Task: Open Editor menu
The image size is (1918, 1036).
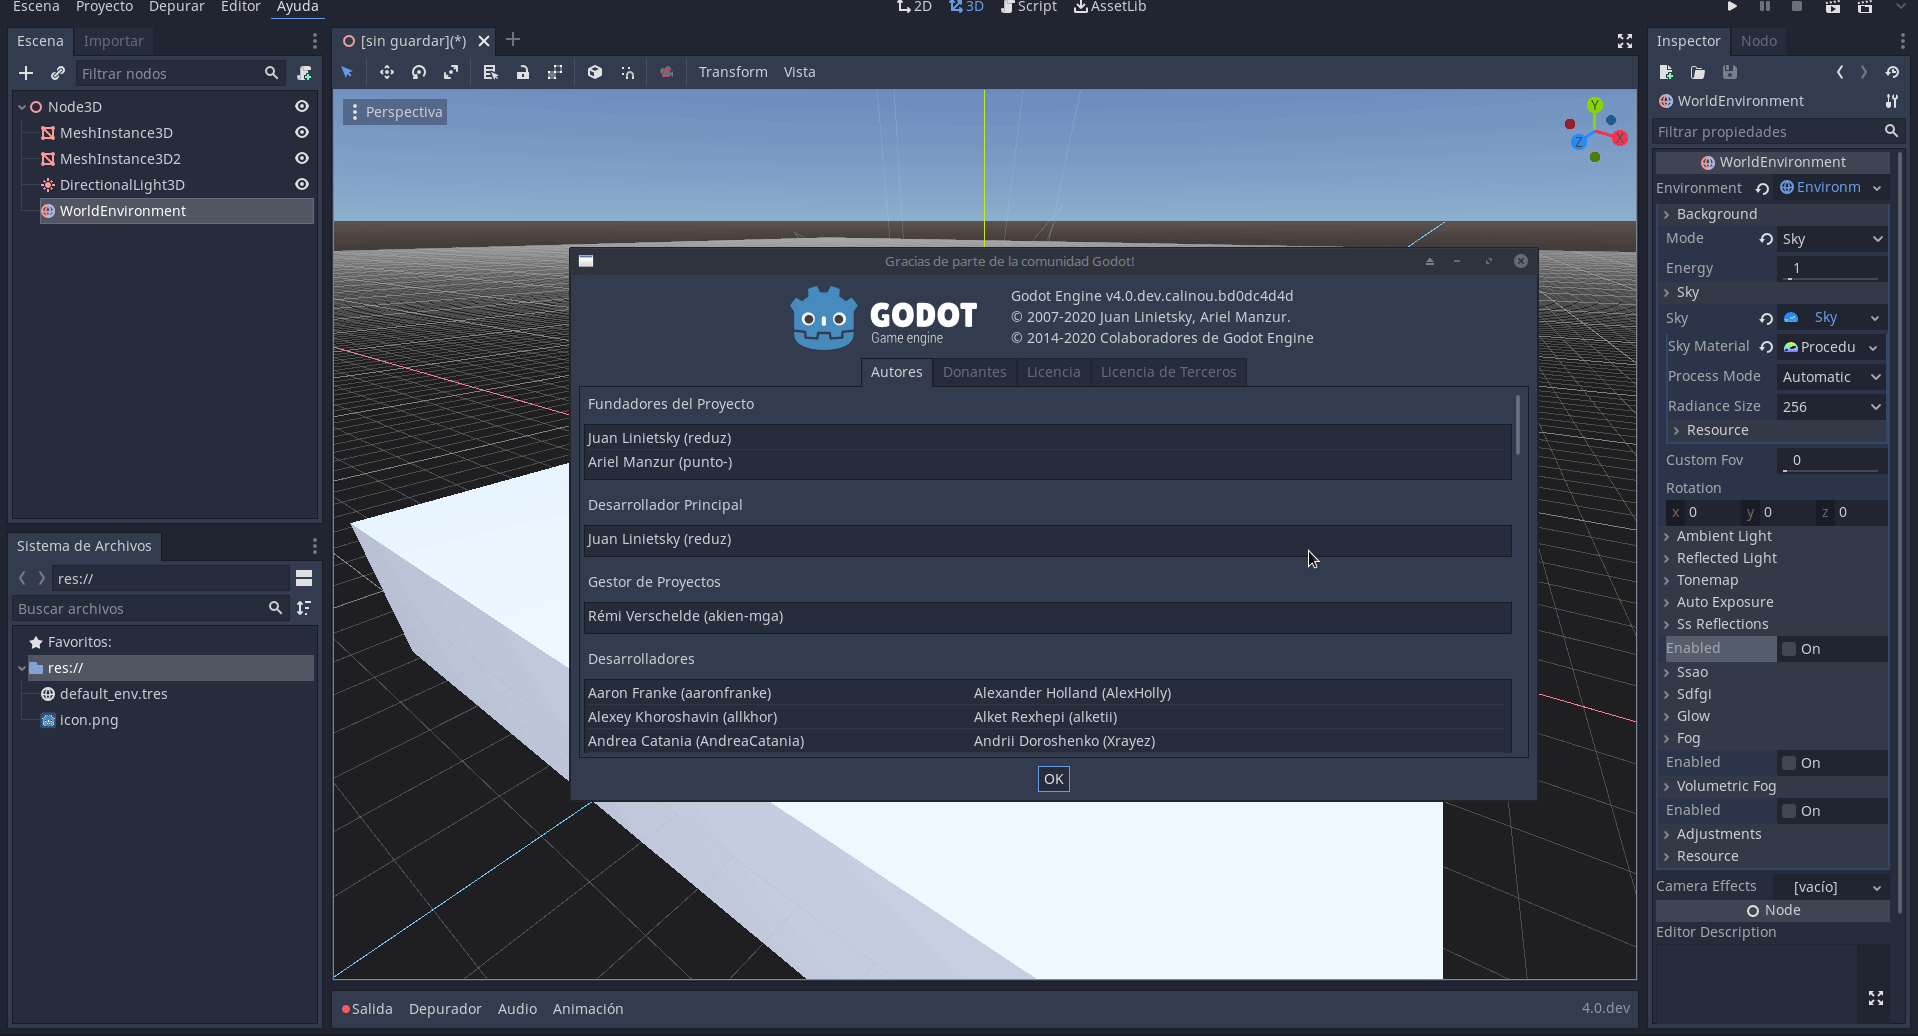Action: 240,7
